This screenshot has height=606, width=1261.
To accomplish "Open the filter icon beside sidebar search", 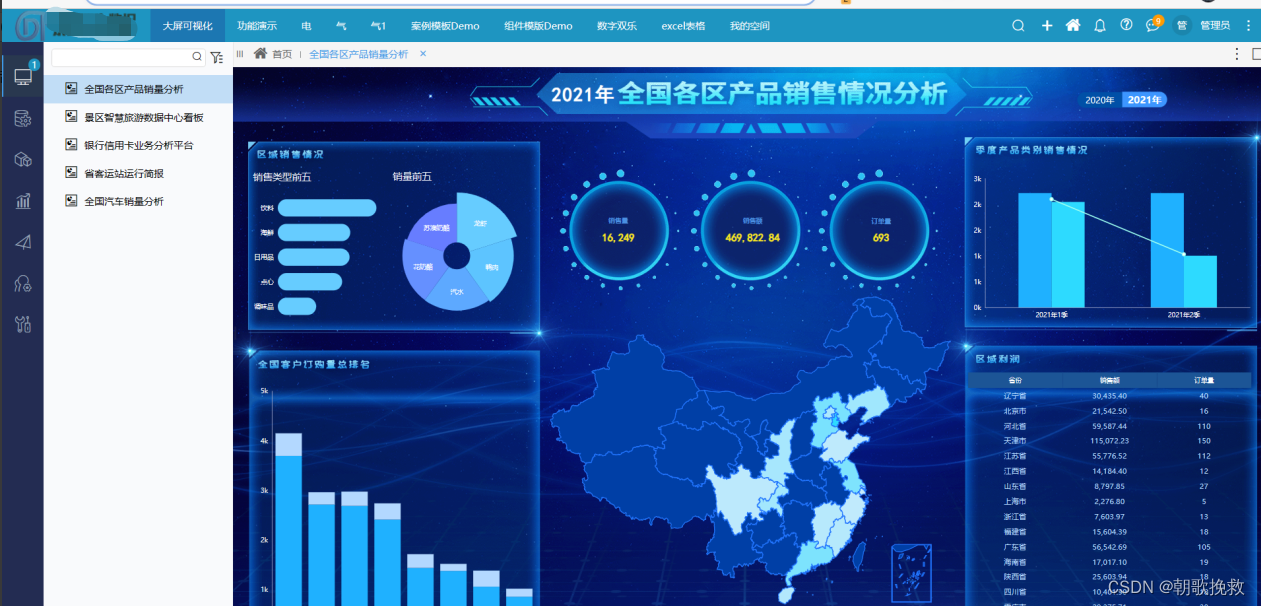I will 216,58.
